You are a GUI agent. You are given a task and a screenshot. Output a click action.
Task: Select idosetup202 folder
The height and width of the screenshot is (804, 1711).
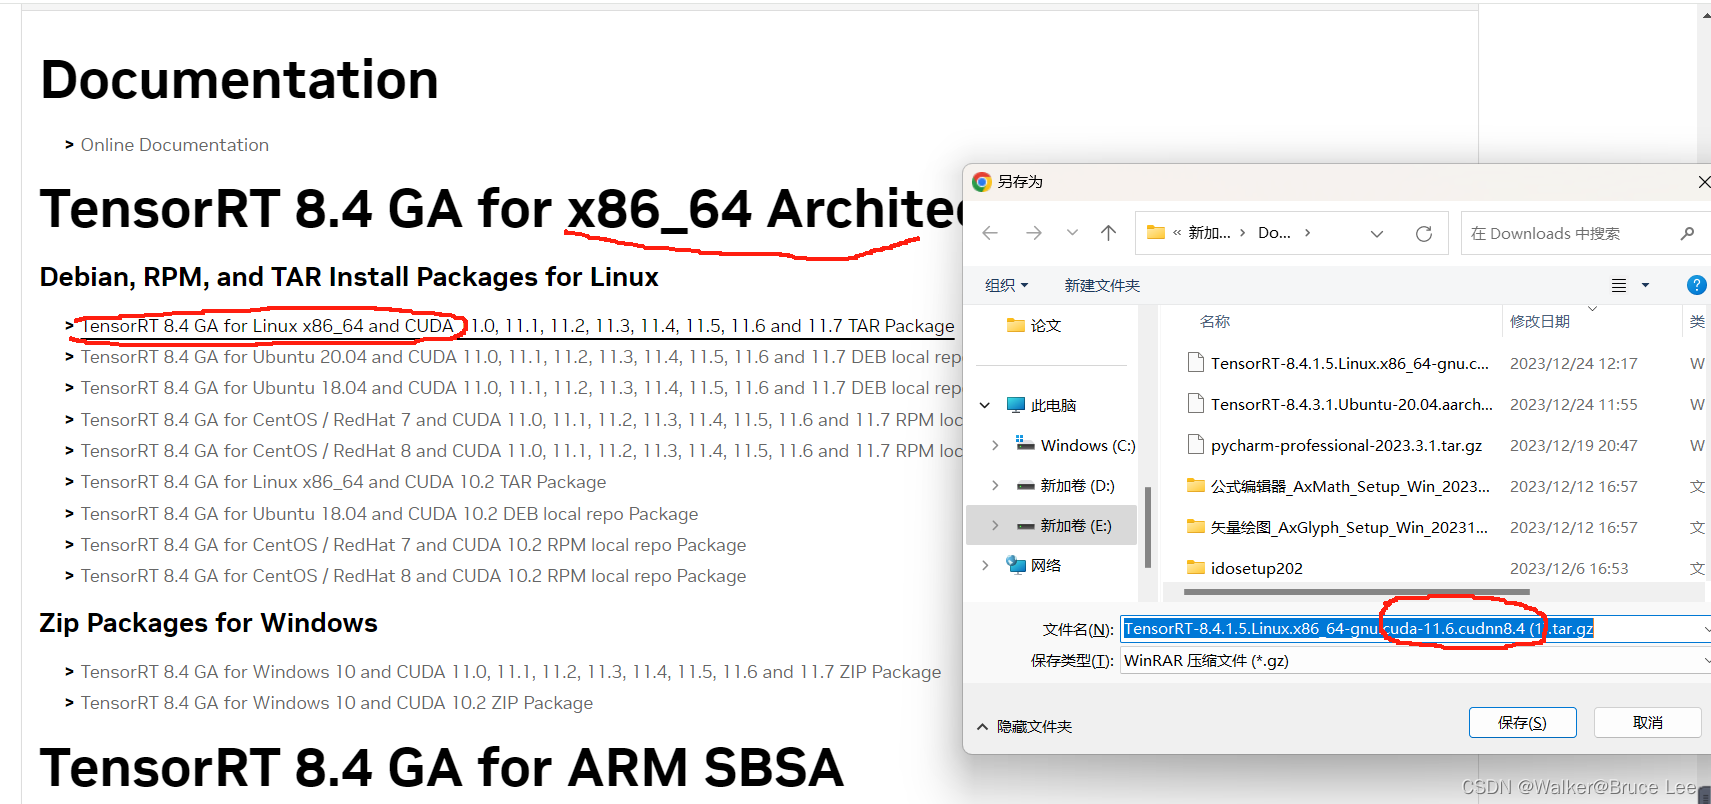pyautogui.click(x=1257, y=568)
